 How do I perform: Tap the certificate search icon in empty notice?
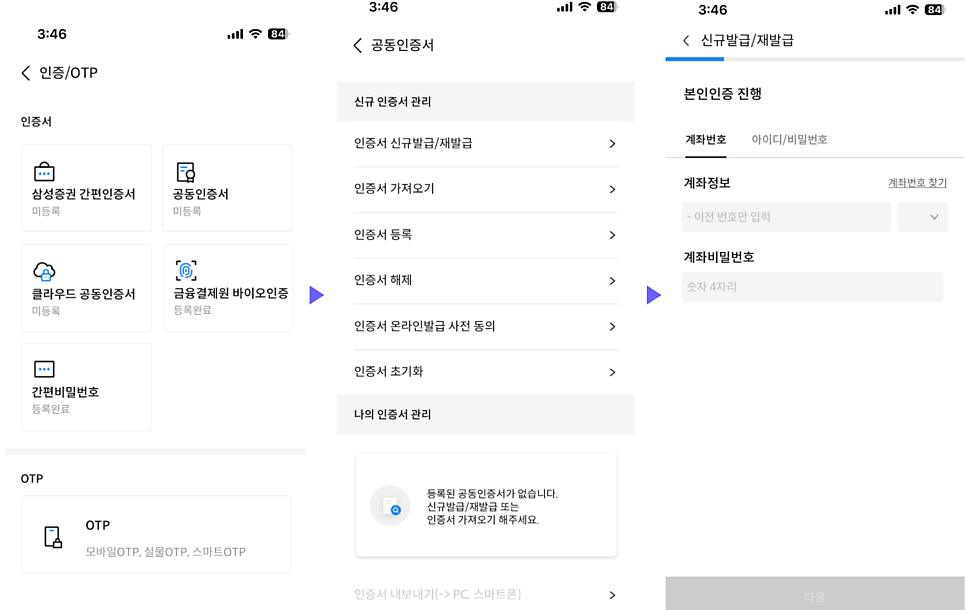pos(390,506)
